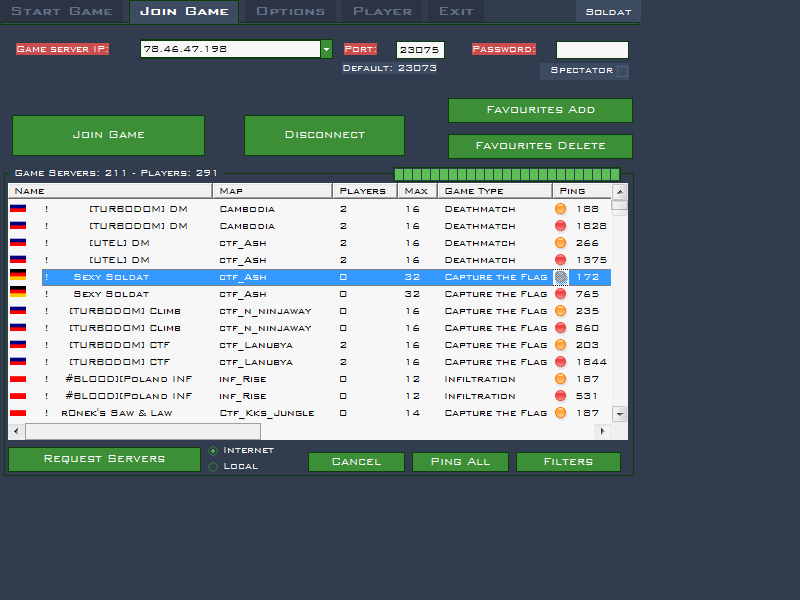Viewport: 800px width, 600px height.
Task: Click the Russian flag on the ping 266 row
Action: tap(18, 243)
